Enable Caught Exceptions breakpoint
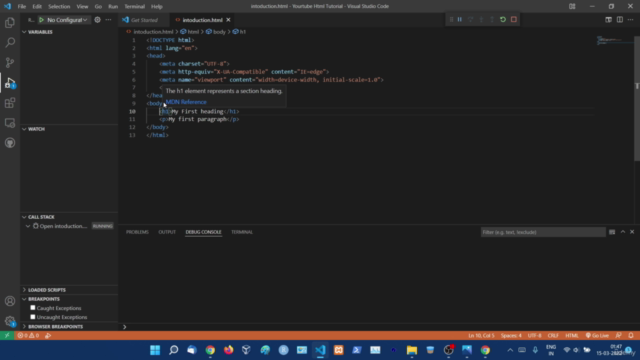The width and height of the screenshot is (640, 360). 33,308
